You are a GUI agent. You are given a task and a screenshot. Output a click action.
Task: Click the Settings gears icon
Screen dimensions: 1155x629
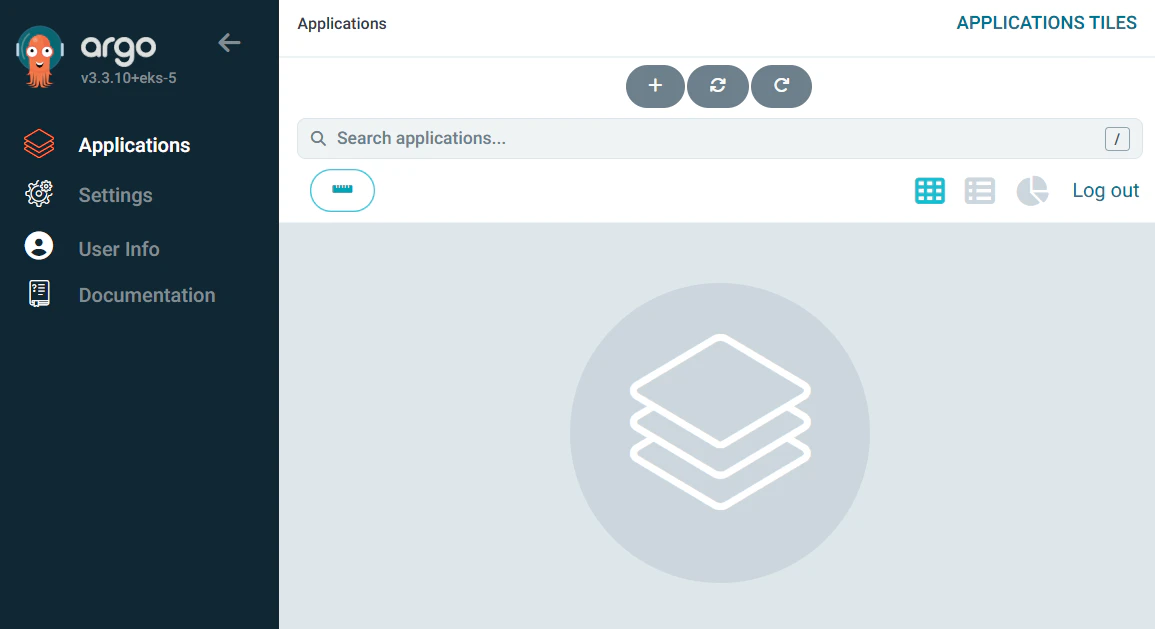point(39,194)
